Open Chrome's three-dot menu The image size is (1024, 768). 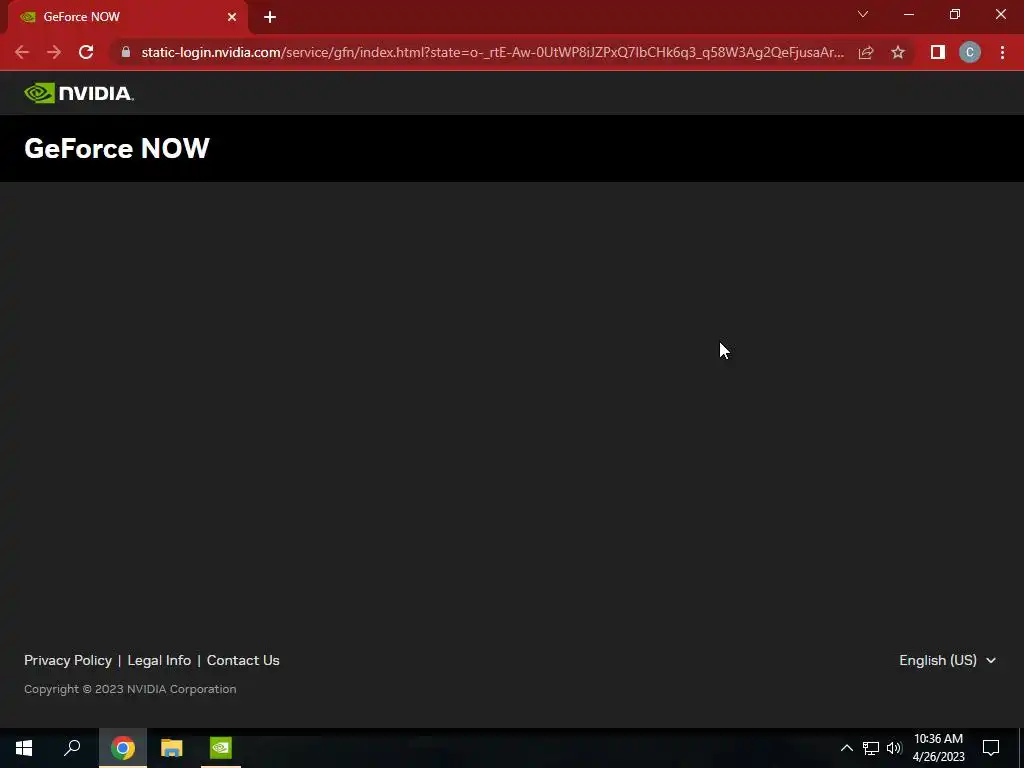click(x=1002, y=52)
